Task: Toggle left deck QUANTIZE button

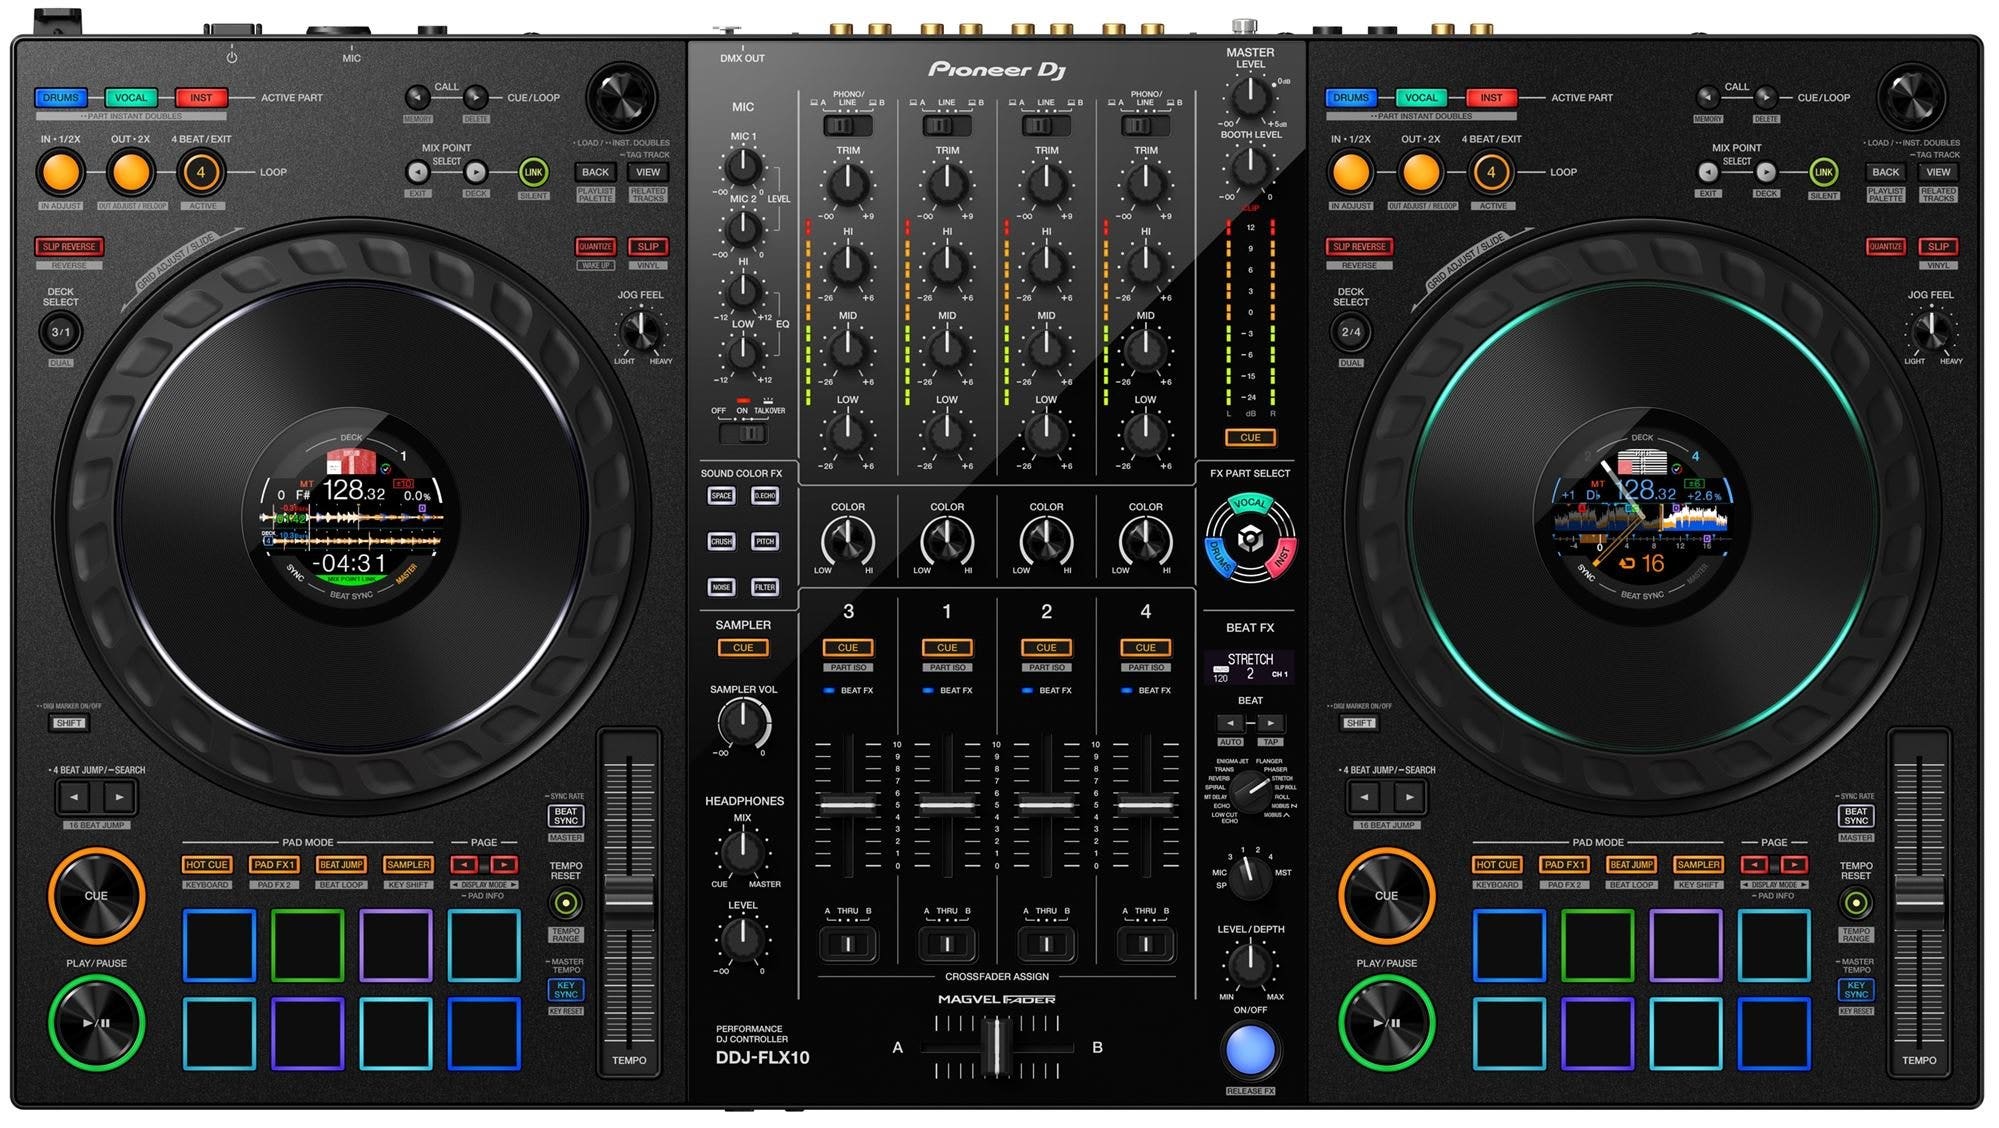Action: pyautogui.click(x=595, y=246)
